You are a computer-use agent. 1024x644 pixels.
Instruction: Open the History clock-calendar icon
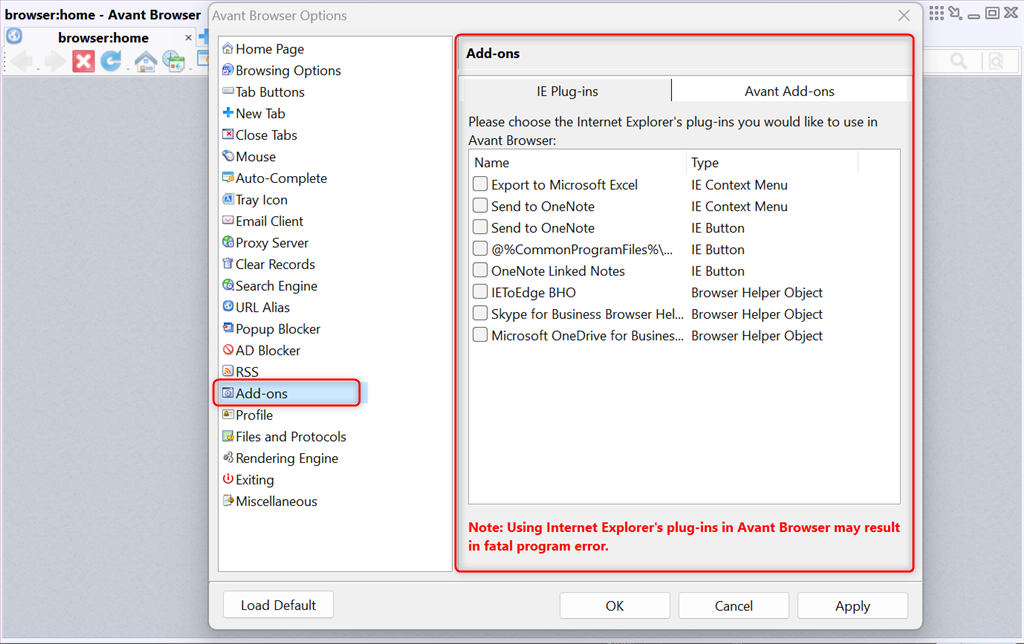click(173, 61)
